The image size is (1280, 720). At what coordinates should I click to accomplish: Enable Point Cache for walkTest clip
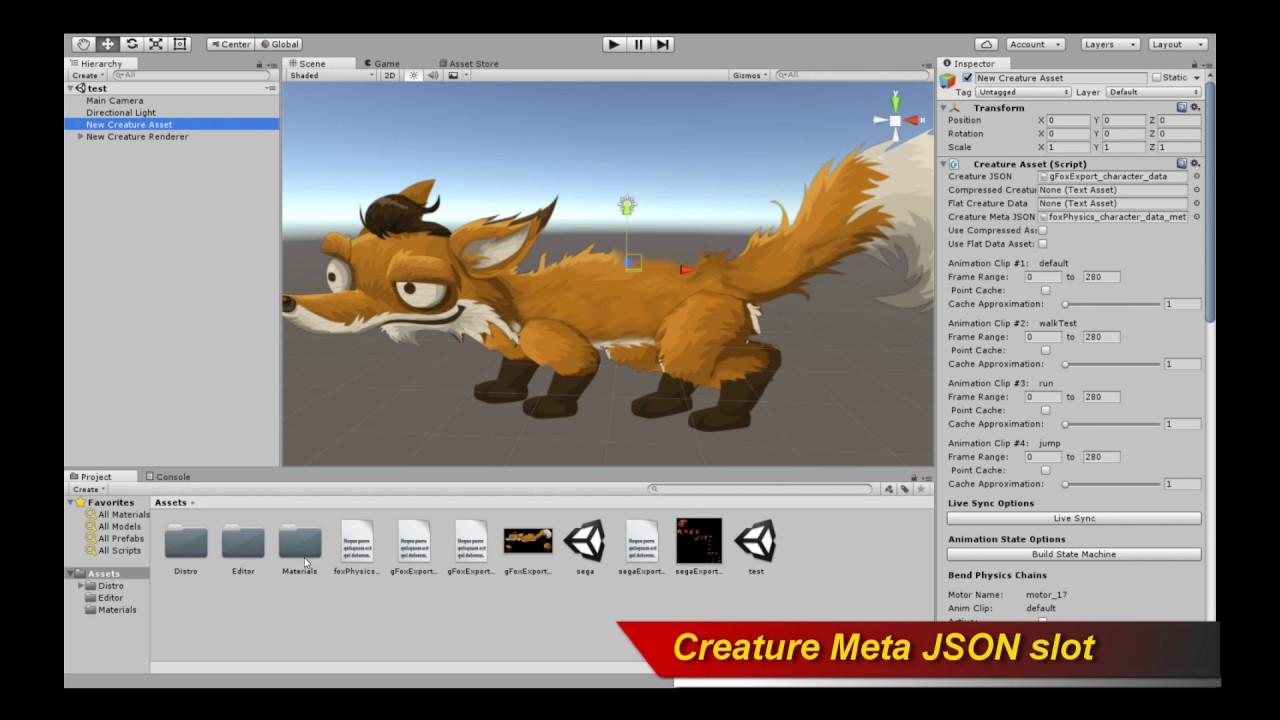tap(1046, 350)
